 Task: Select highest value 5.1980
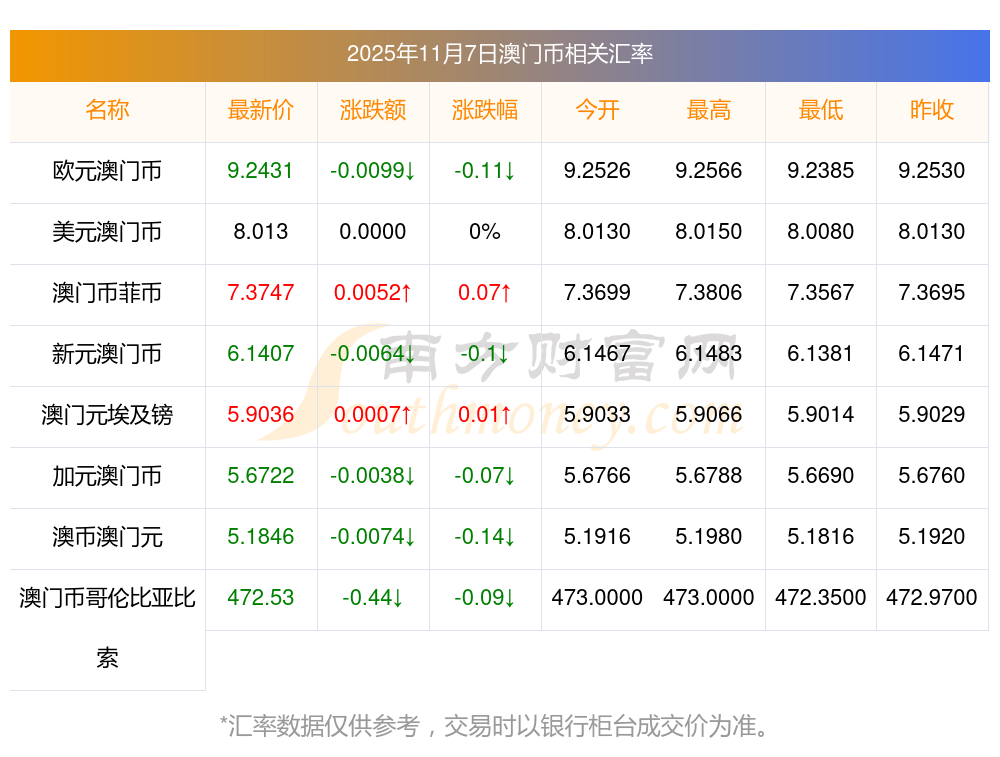pos(709,536)
